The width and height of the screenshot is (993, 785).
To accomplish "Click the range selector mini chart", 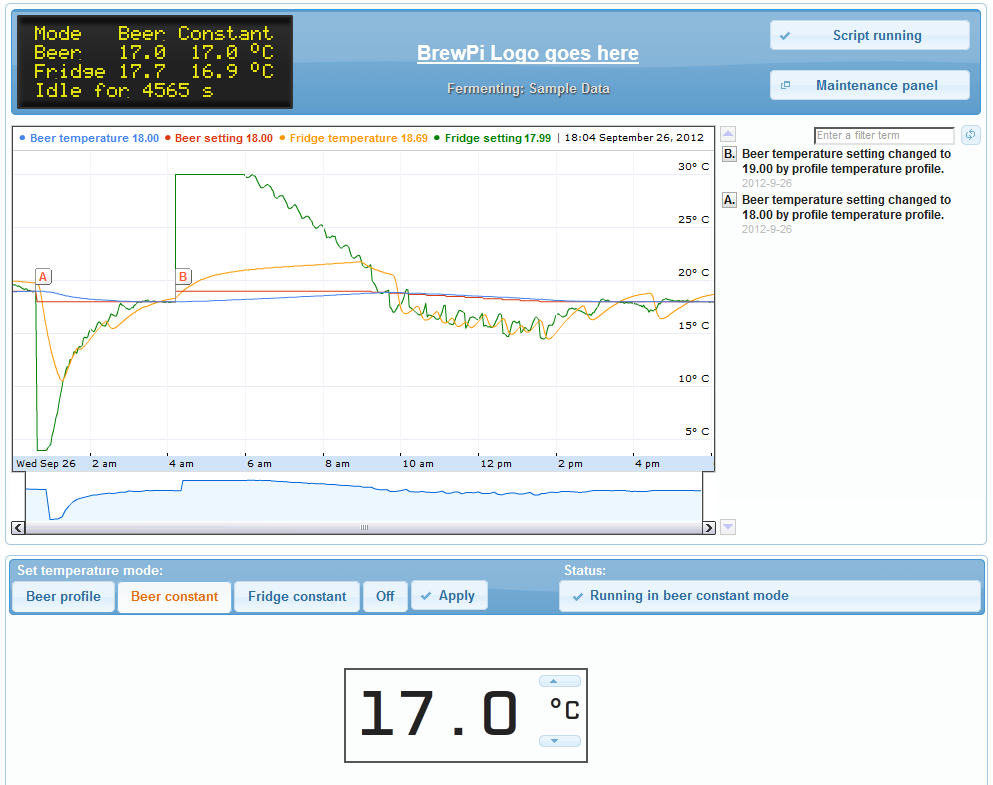I will pyautogui.click(x=364, y=497).
